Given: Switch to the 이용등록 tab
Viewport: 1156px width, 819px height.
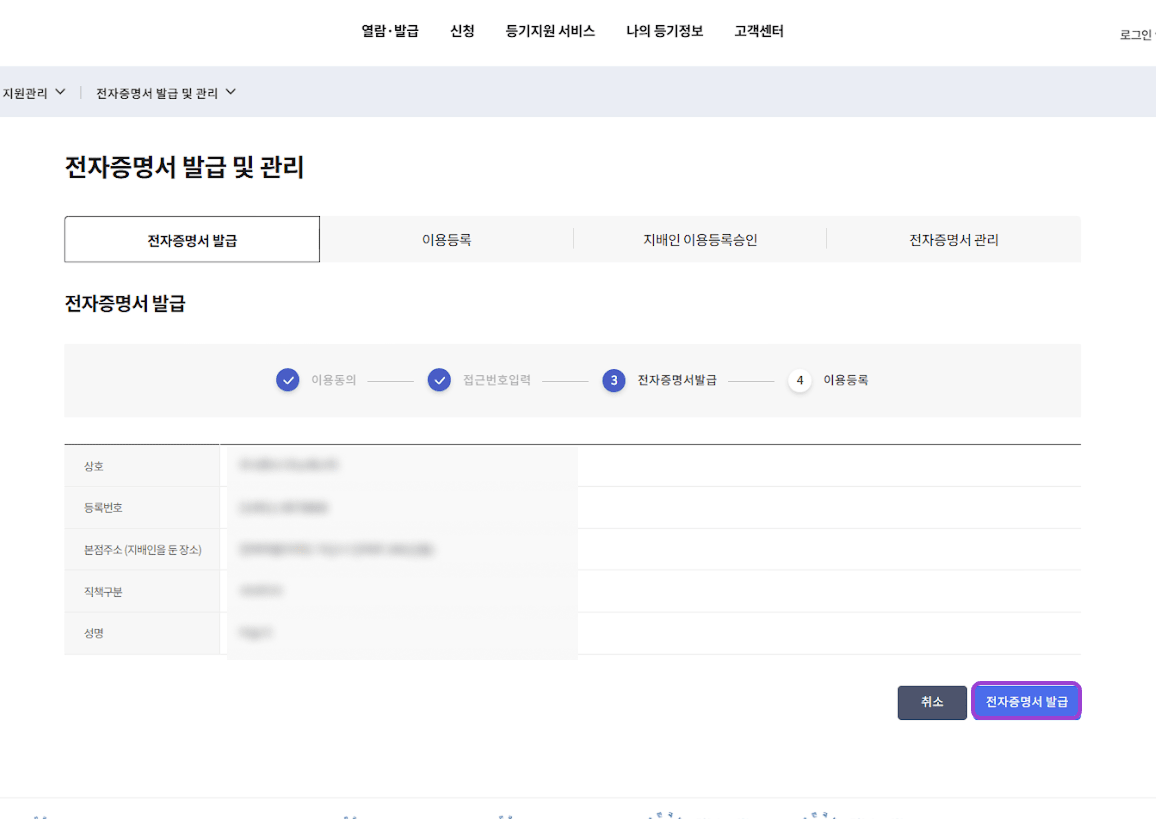Looking at the screenshot, I should 447,240.
